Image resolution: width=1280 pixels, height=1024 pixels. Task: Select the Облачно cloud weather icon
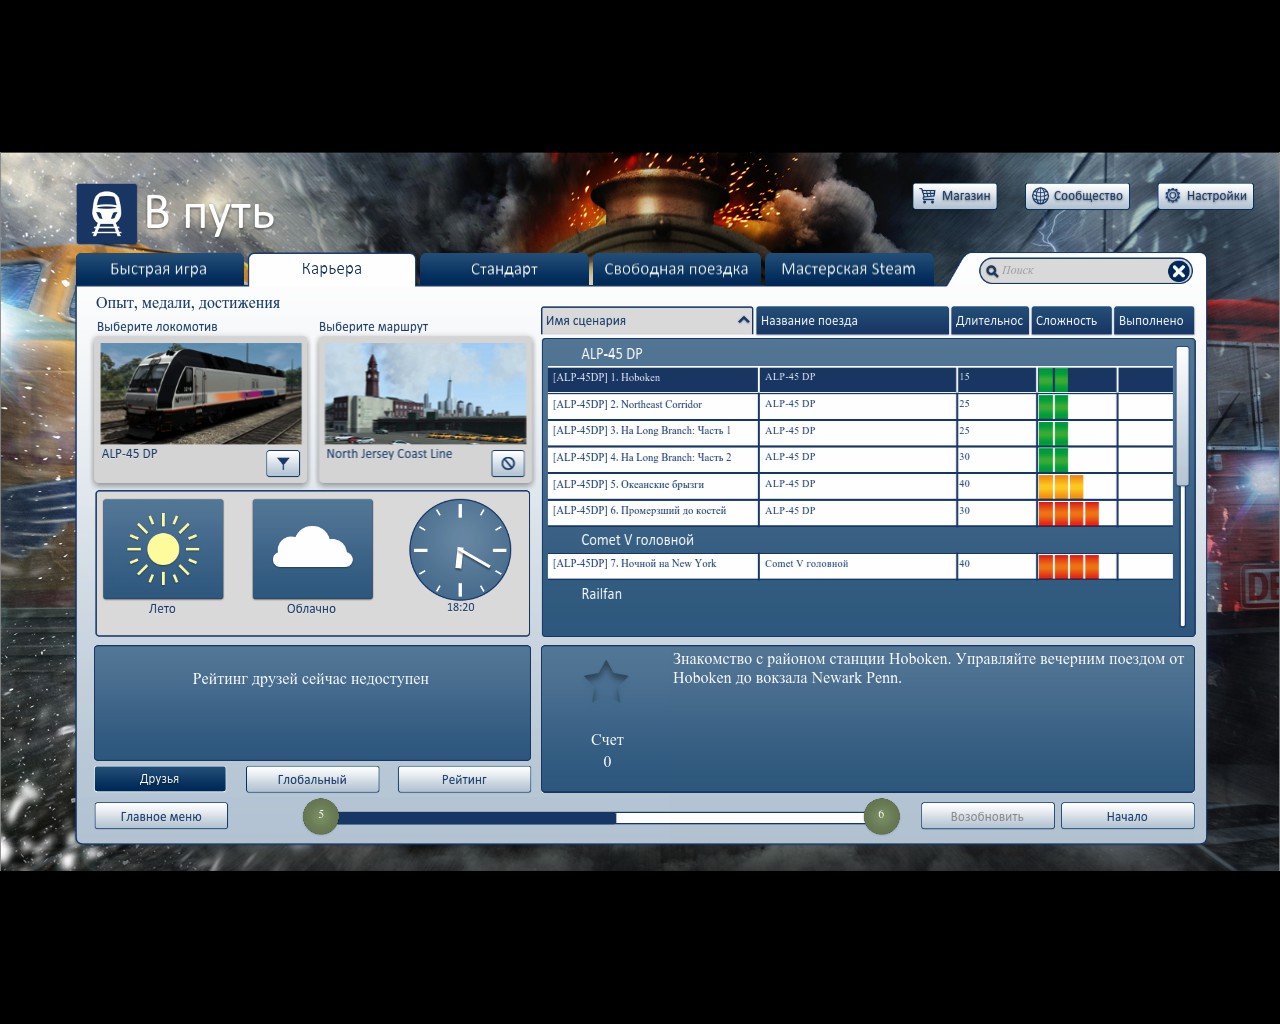313,549
